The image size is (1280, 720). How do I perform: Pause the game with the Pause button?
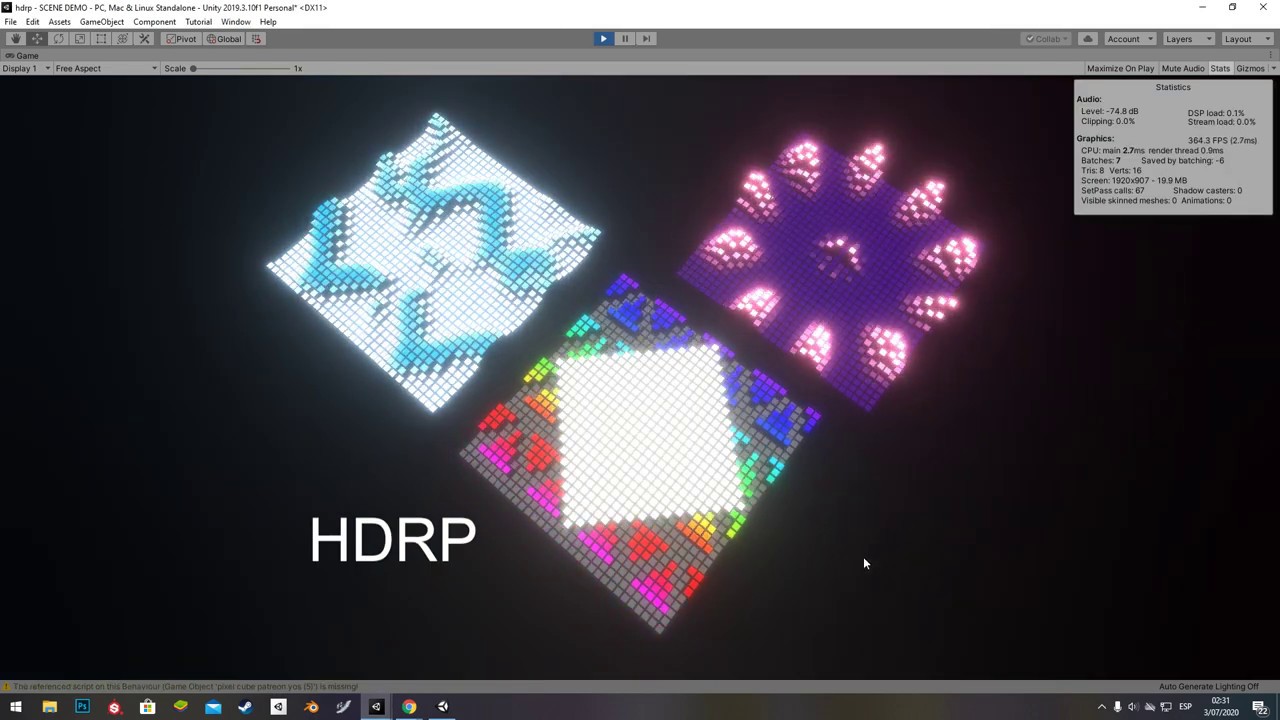[625, 39]
